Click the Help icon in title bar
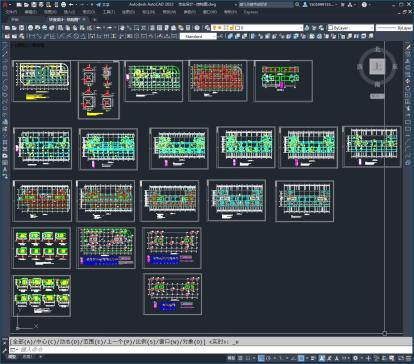414x364 pixels. [x=364, y=5]
